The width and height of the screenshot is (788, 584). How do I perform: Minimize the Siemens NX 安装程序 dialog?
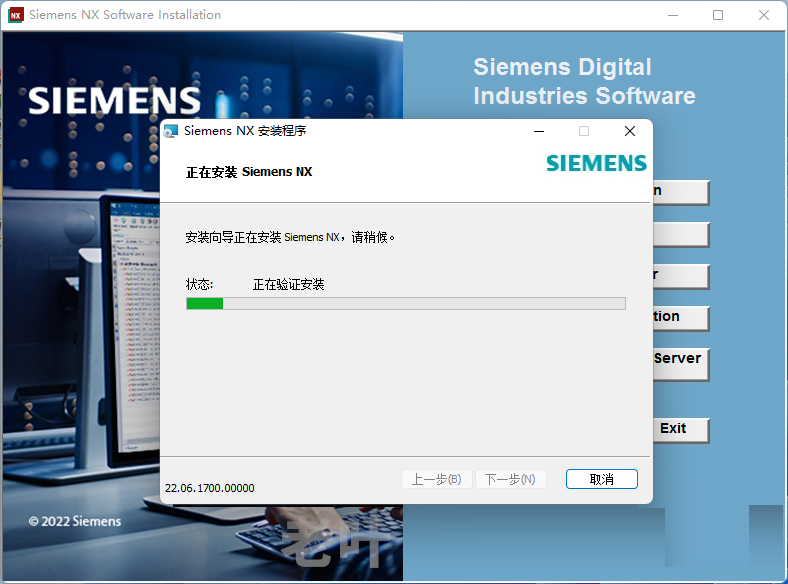pos(539,131)
